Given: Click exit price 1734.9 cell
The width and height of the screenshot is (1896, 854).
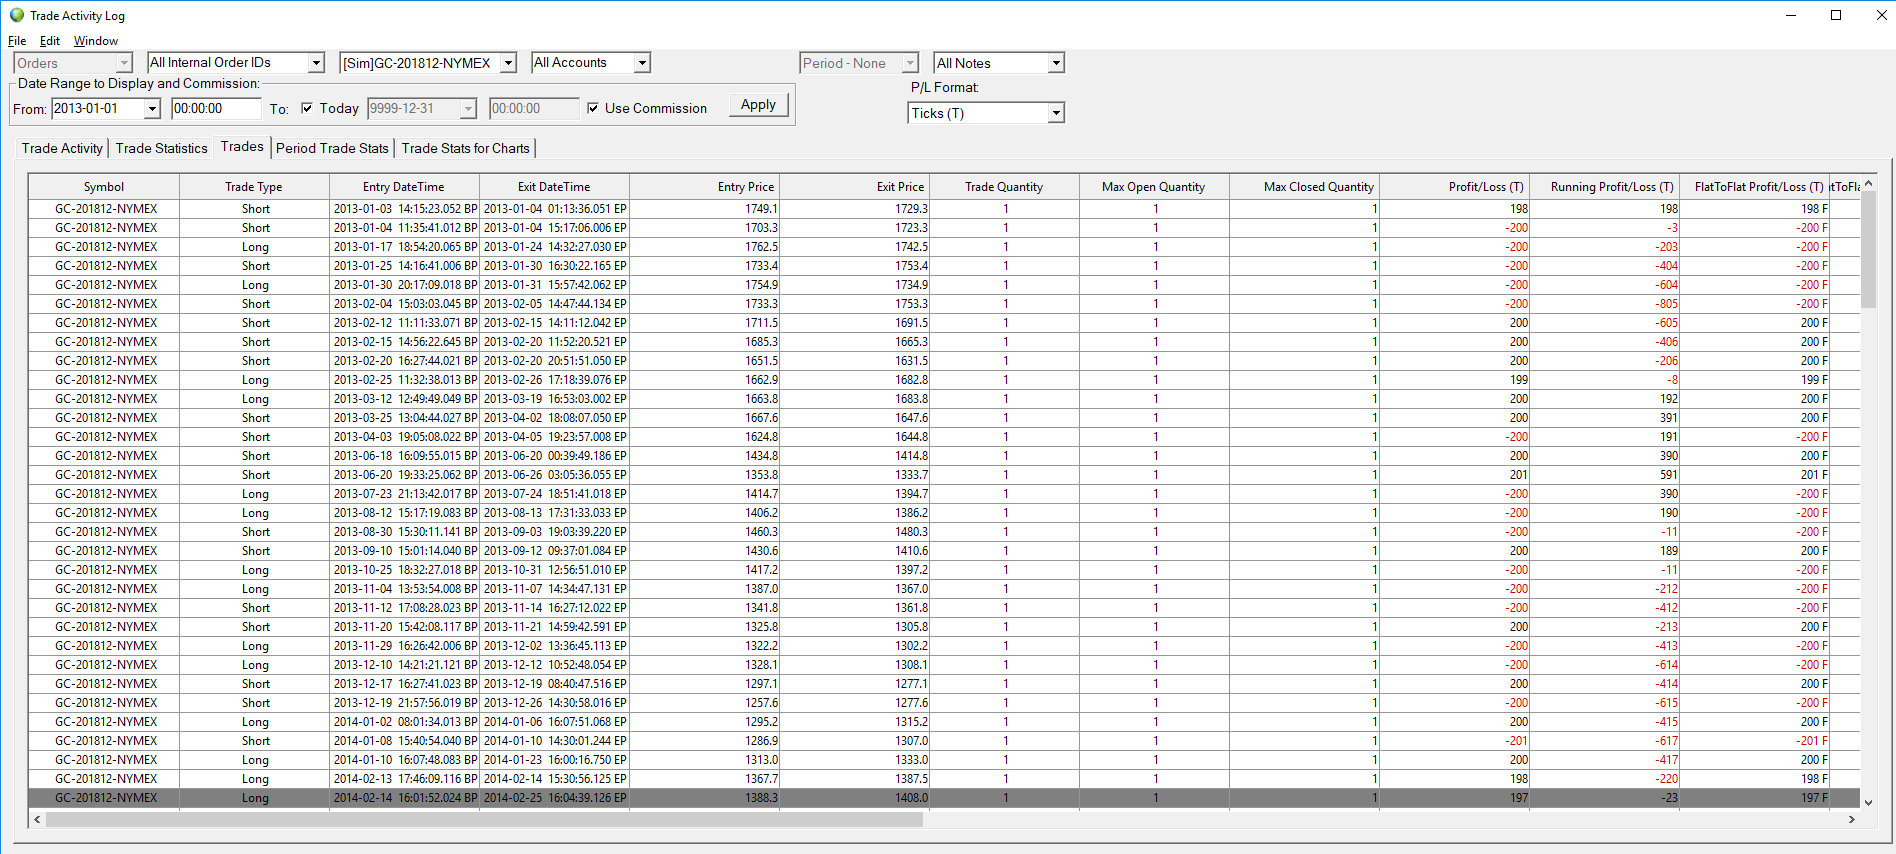Looking at the screenshot, I should pyautogui.click(x=854, y=285).
